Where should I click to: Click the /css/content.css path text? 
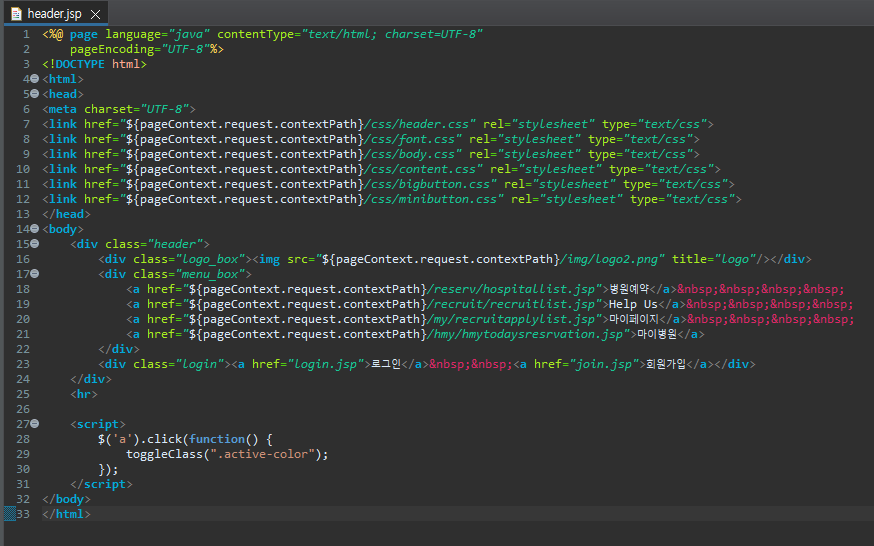coord(420,169)
